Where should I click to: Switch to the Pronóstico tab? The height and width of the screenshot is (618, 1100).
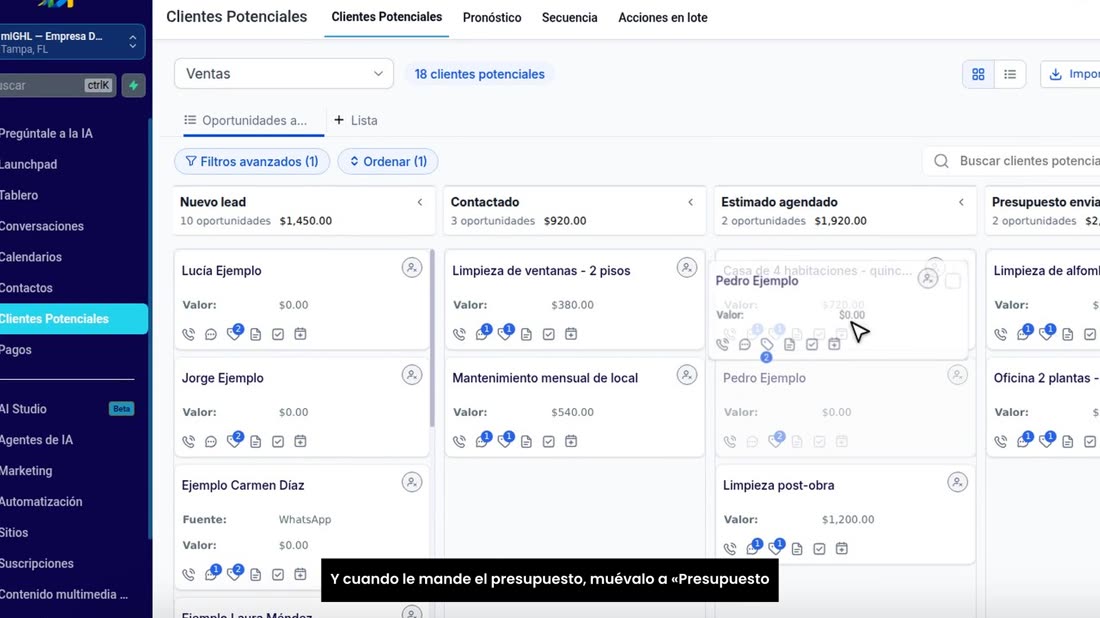(x=492, y=18)
